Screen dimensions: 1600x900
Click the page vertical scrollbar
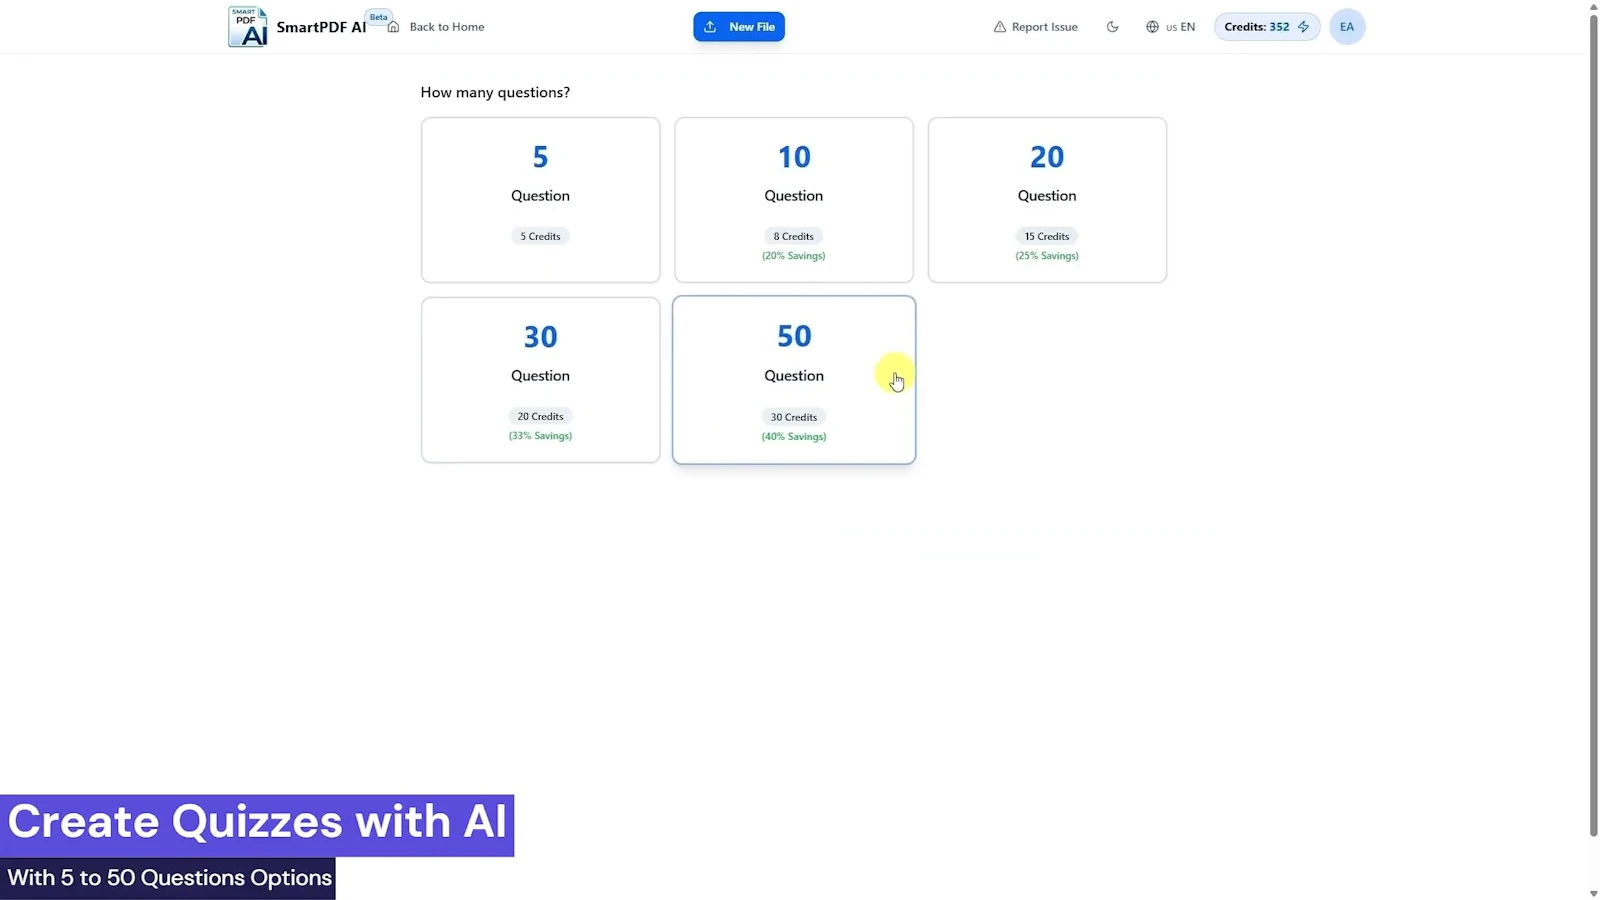point(1594,425)
